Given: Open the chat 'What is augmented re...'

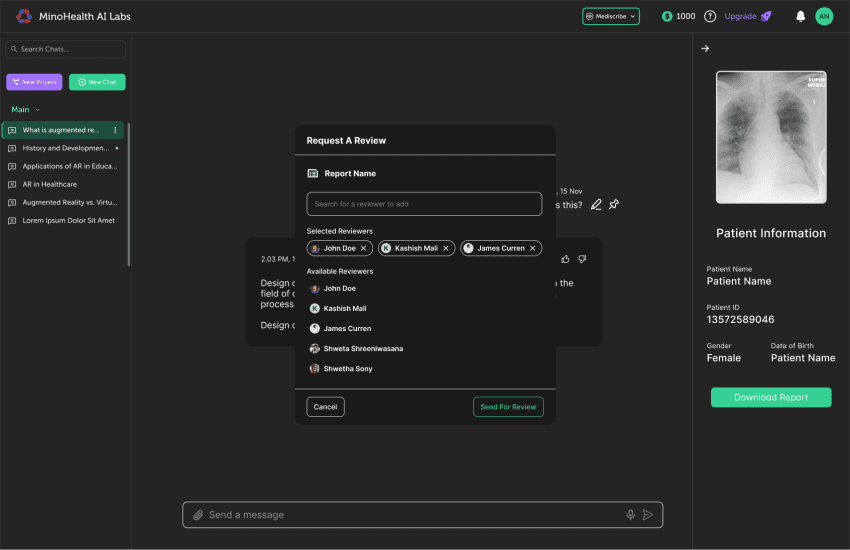Looking at the screenshot, I should (x=62, y=130).
